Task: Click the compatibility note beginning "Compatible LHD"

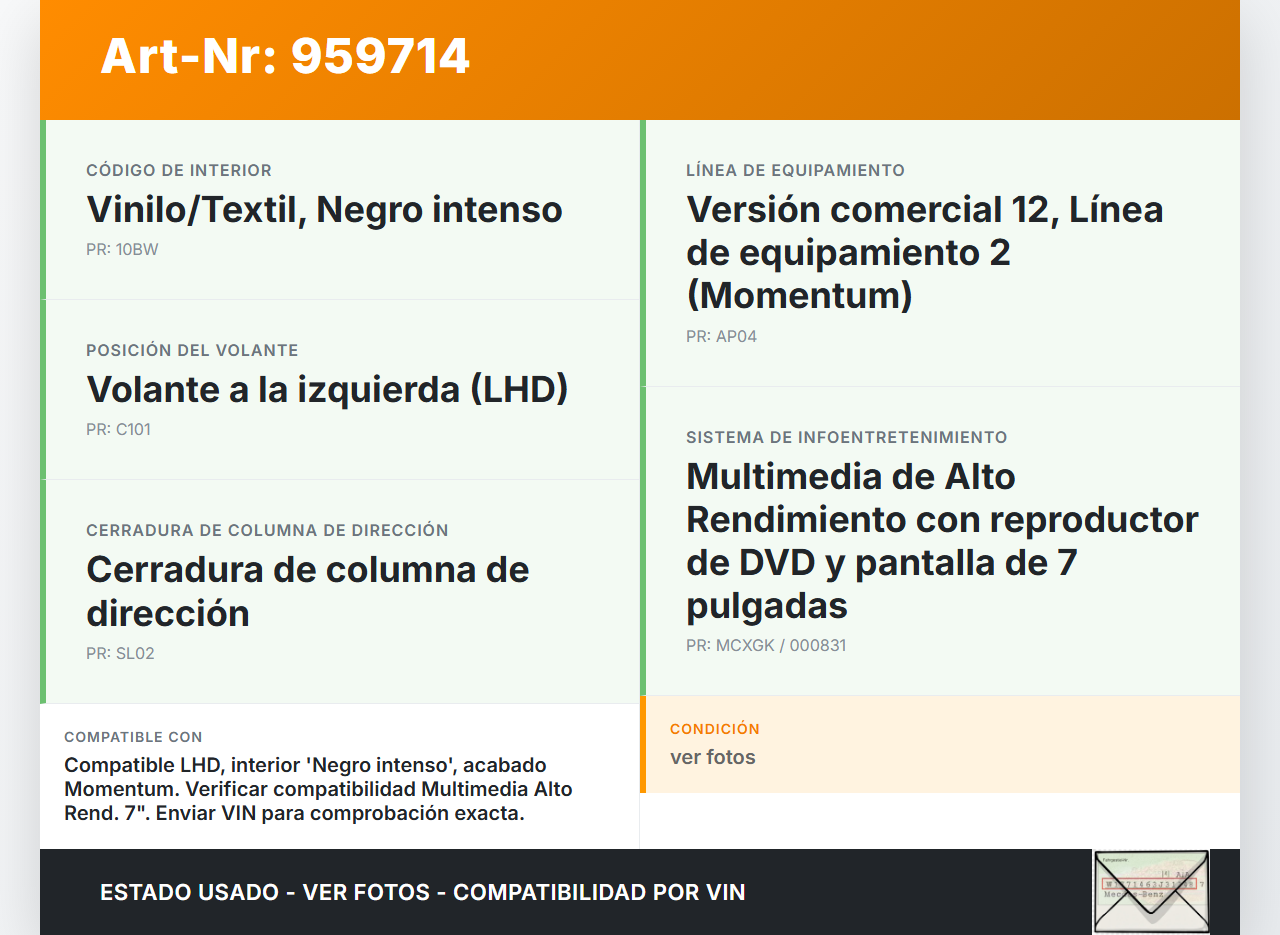Action: coord(318,789)
